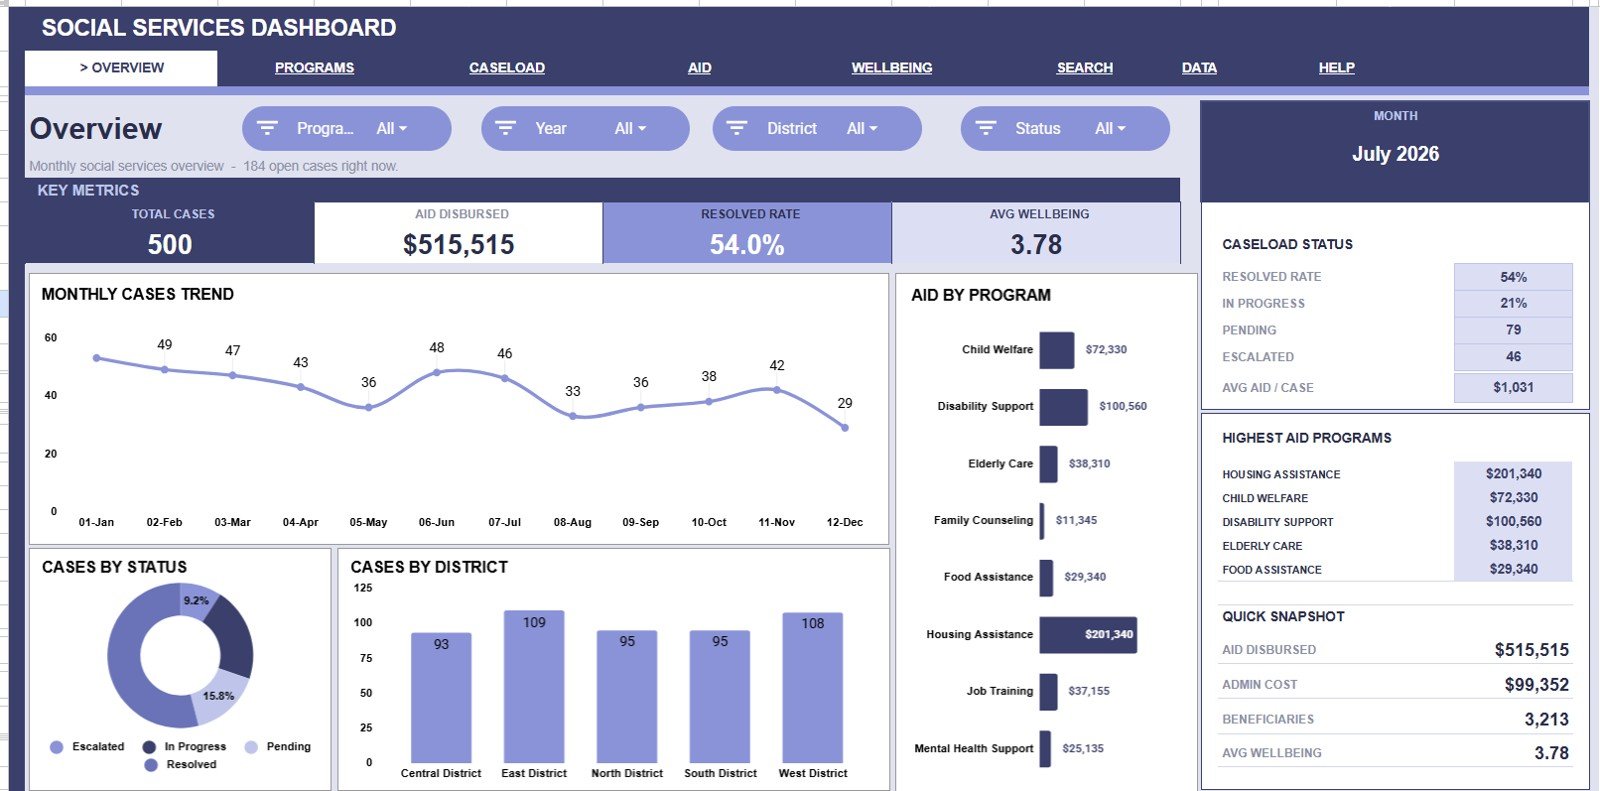Click the Beneficiaries value 3,213
The height and width of the screenshot is (791, 1600).
(1547, 720)
